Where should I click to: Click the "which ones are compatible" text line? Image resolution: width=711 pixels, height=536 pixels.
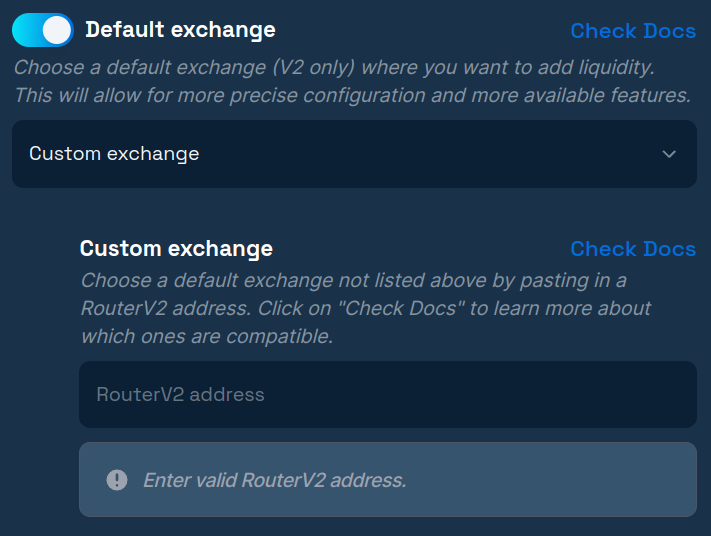coord(206,337)
